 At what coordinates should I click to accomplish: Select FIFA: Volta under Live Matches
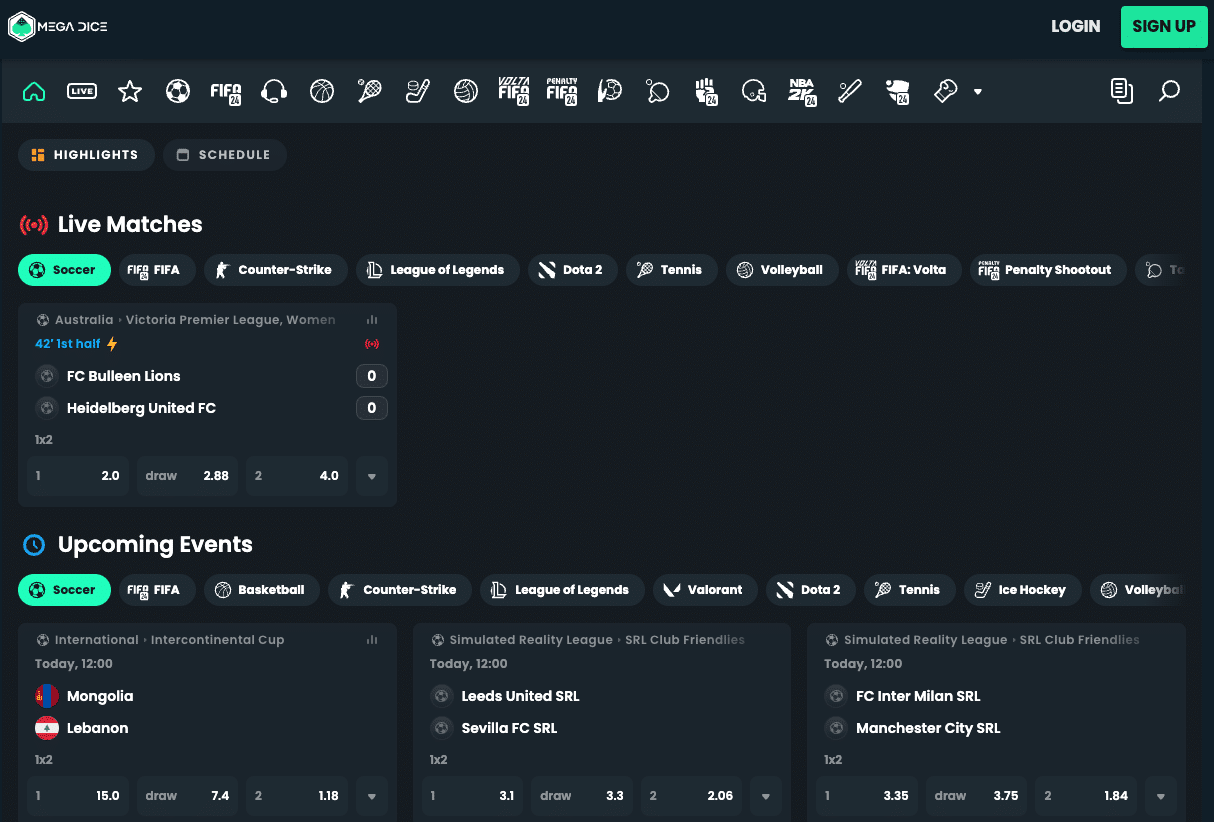[904, 270]
